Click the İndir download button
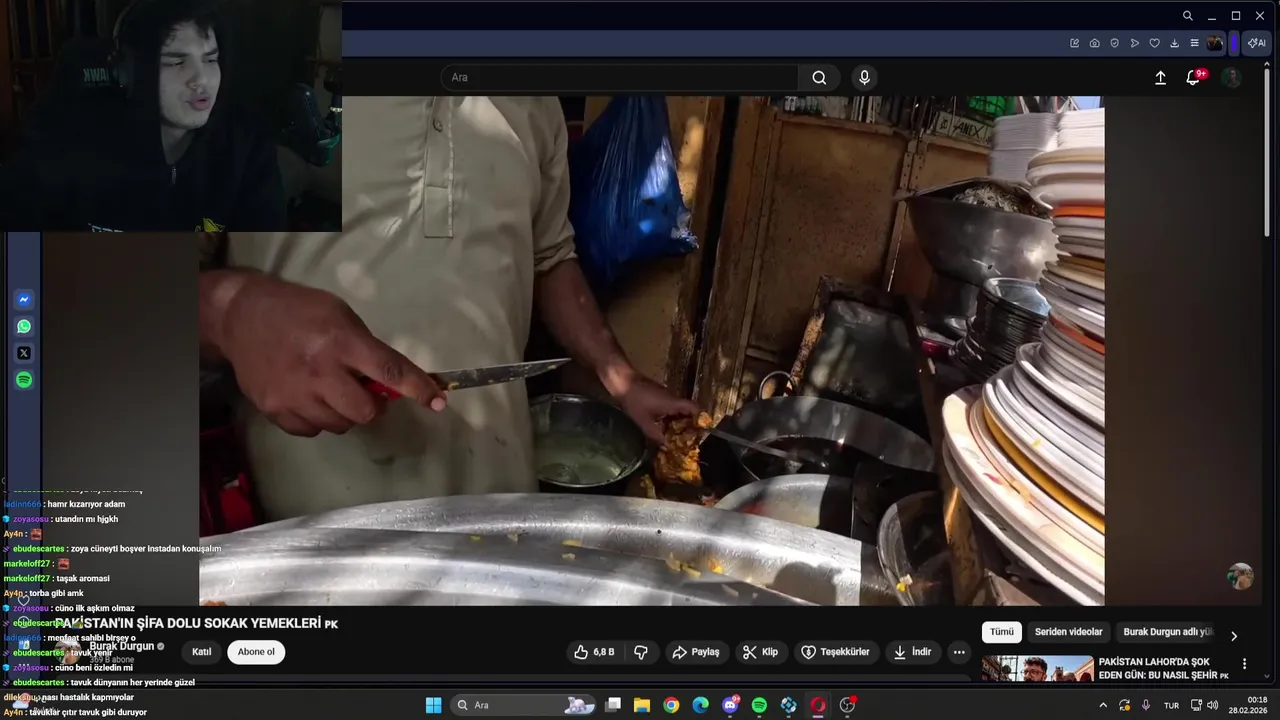Screen dimensions: 1280x720 tap(912, 652)
